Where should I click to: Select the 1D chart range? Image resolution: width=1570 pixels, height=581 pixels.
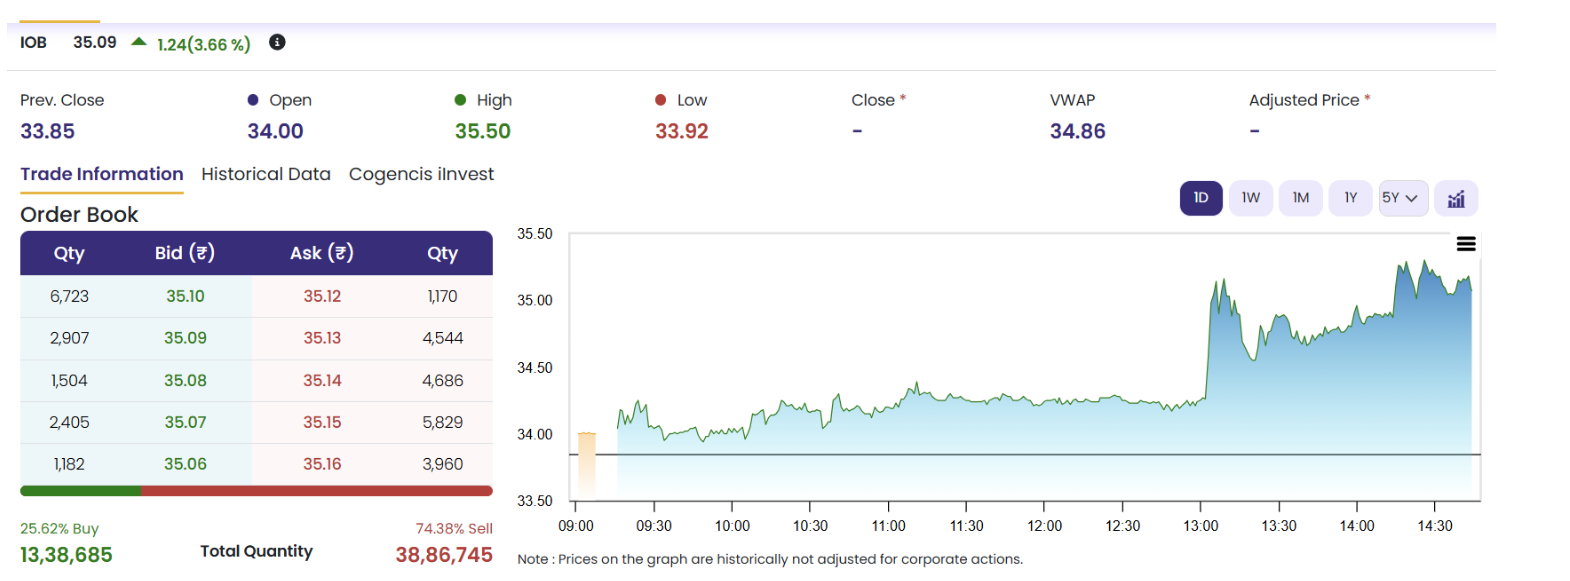click(x=1201, y=198)
